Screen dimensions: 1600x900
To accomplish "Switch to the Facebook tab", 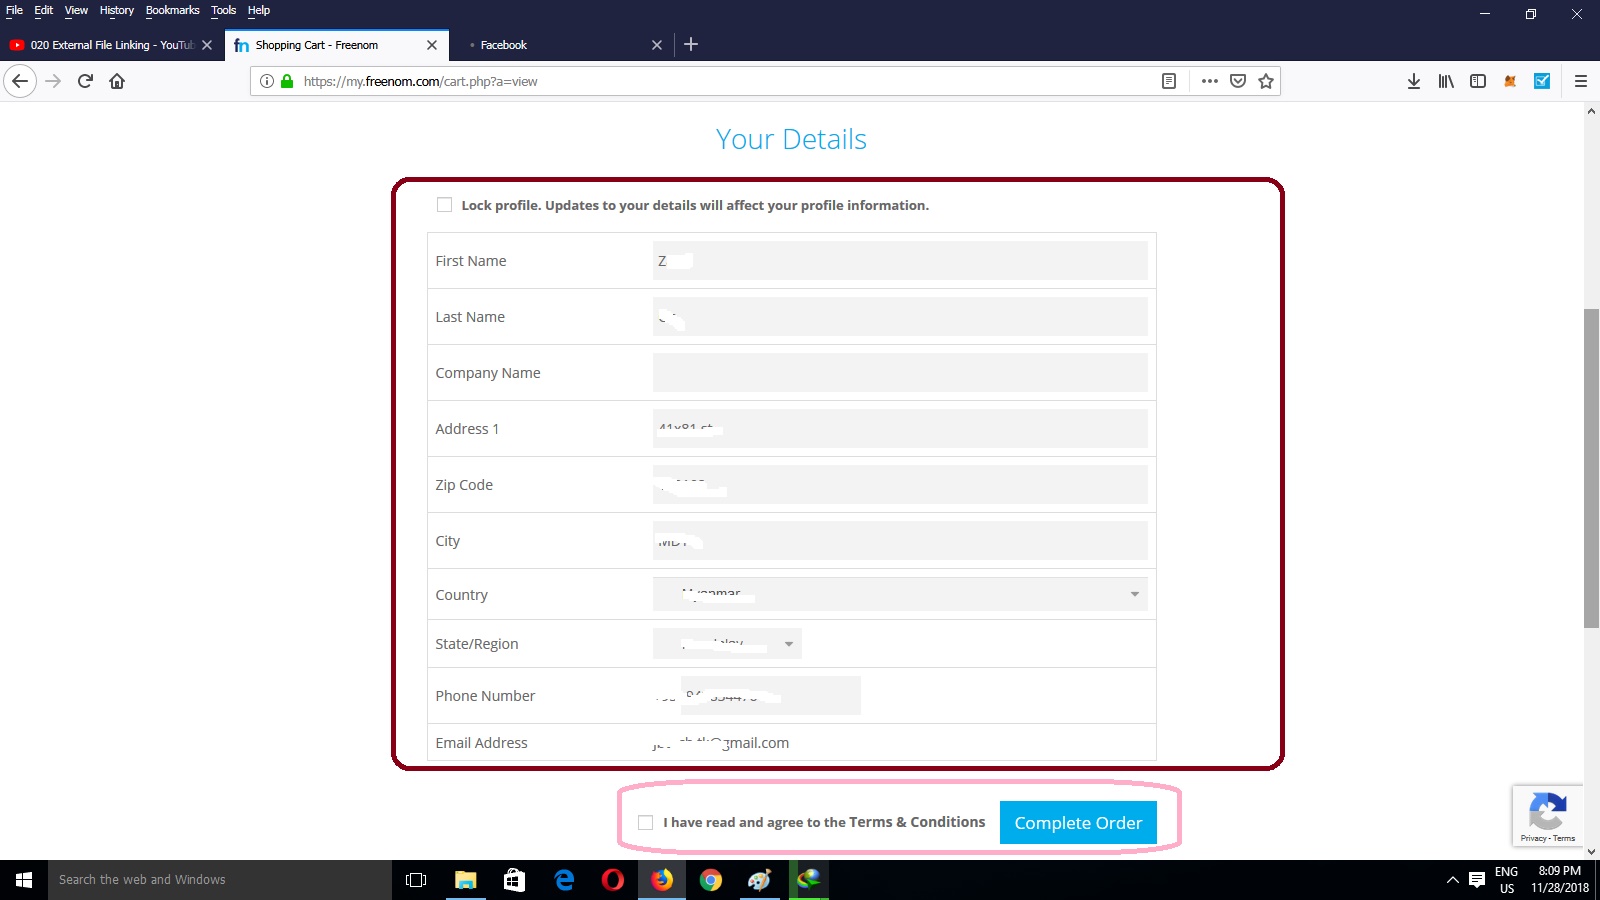I will (x=560, y=45).
